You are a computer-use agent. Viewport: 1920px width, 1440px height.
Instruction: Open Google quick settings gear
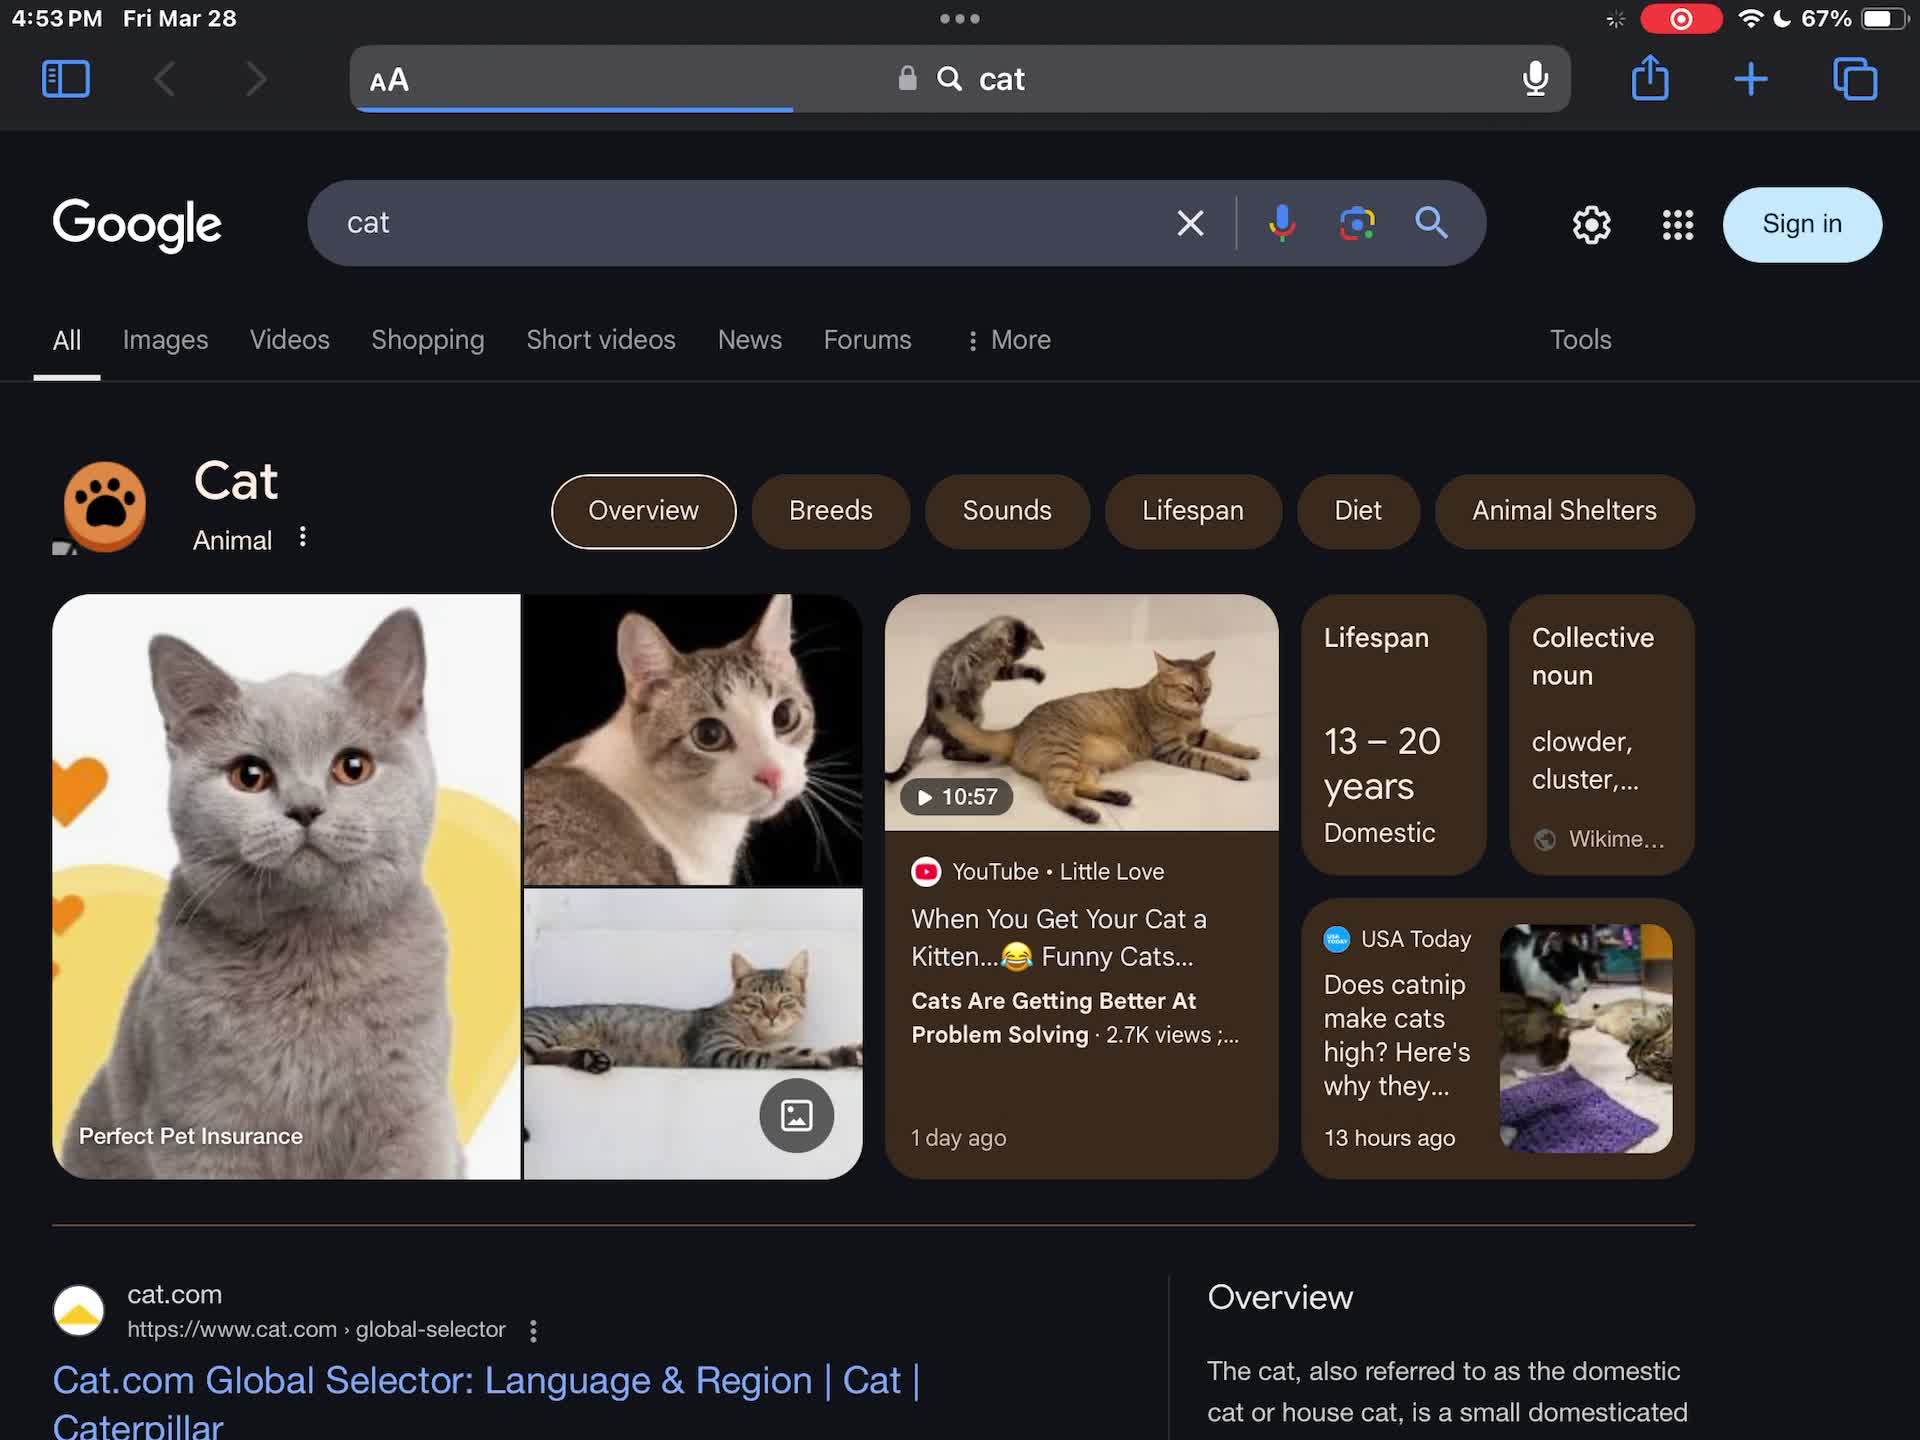1591,225
